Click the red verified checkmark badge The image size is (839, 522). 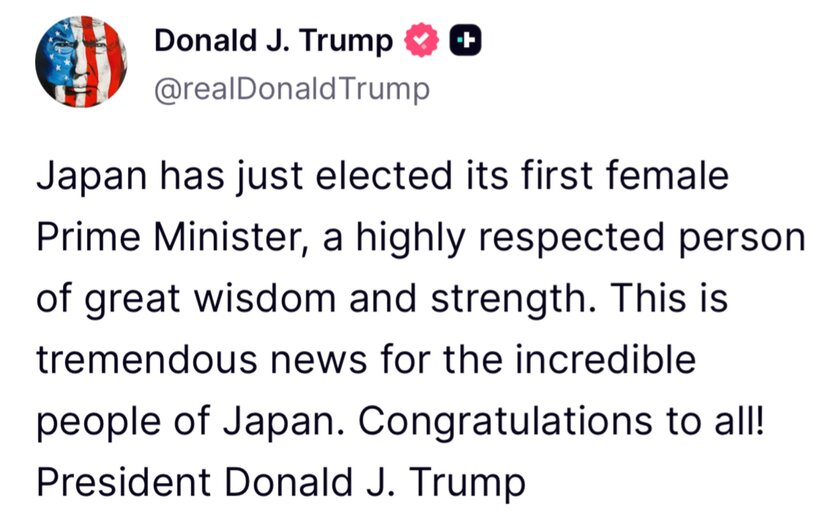(422, 41)
